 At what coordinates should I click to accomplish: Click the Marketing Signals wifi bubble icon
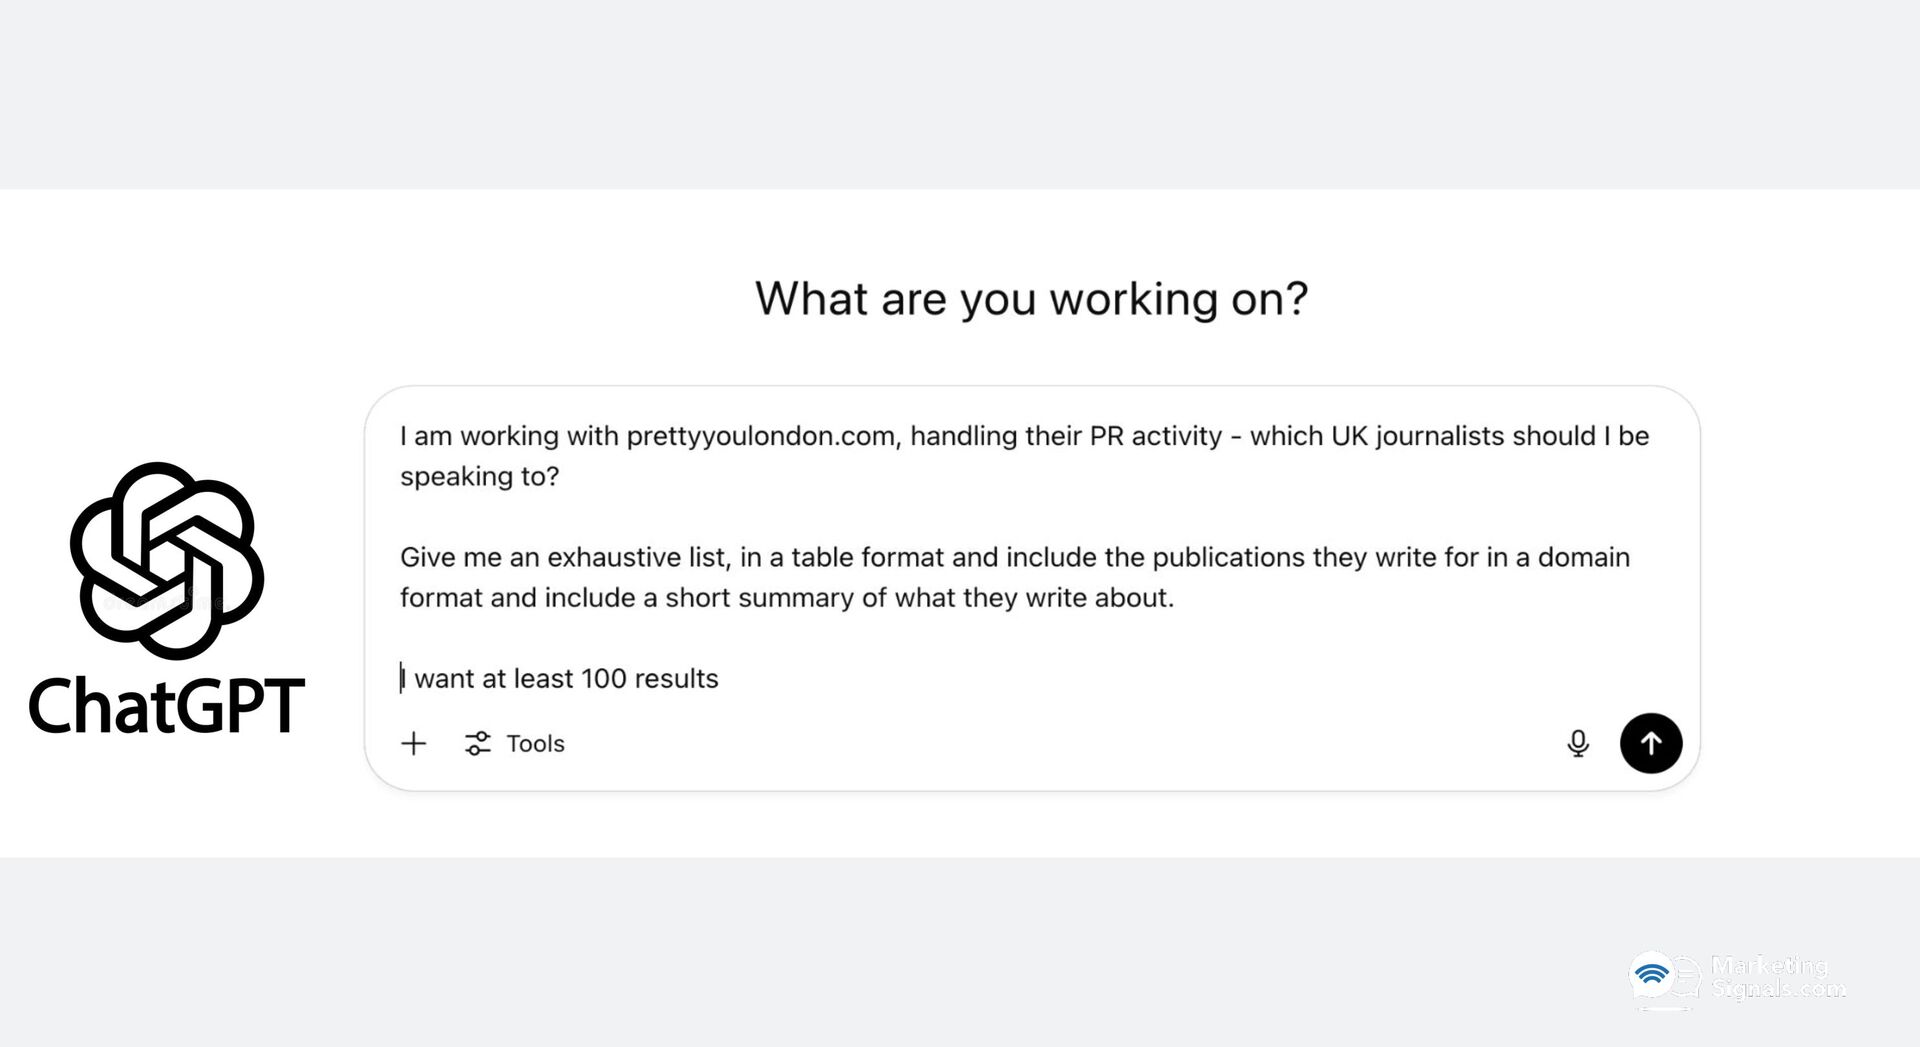(1654, 976)
